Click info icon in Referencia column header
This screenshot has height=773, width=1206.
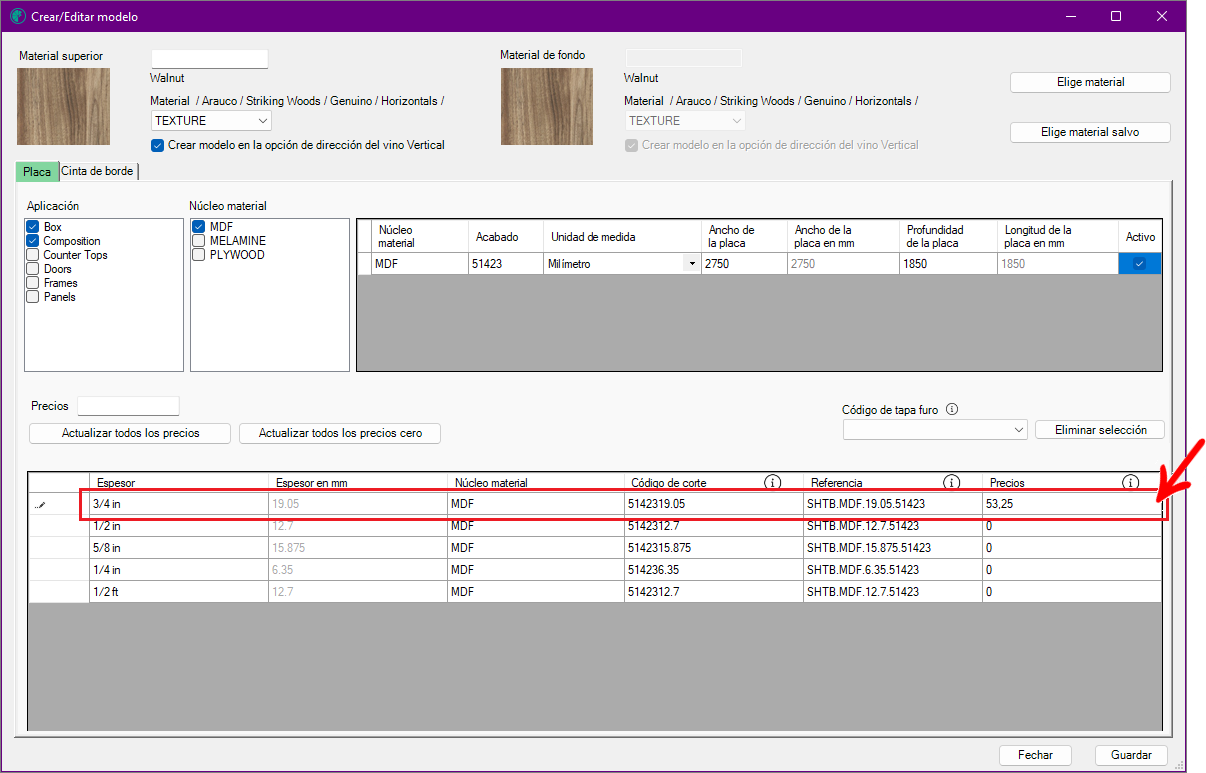[951, 483]
